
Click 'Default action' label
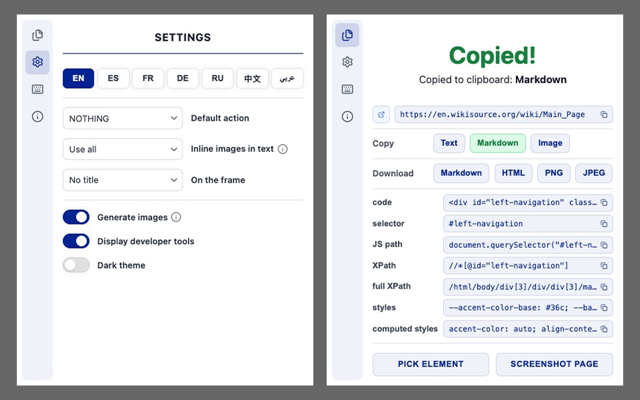[x=220, y=118]
